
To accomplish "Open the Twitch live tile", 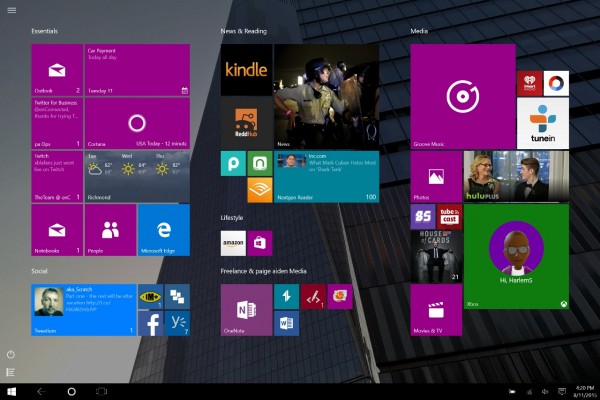I will (x=57, y=176).
